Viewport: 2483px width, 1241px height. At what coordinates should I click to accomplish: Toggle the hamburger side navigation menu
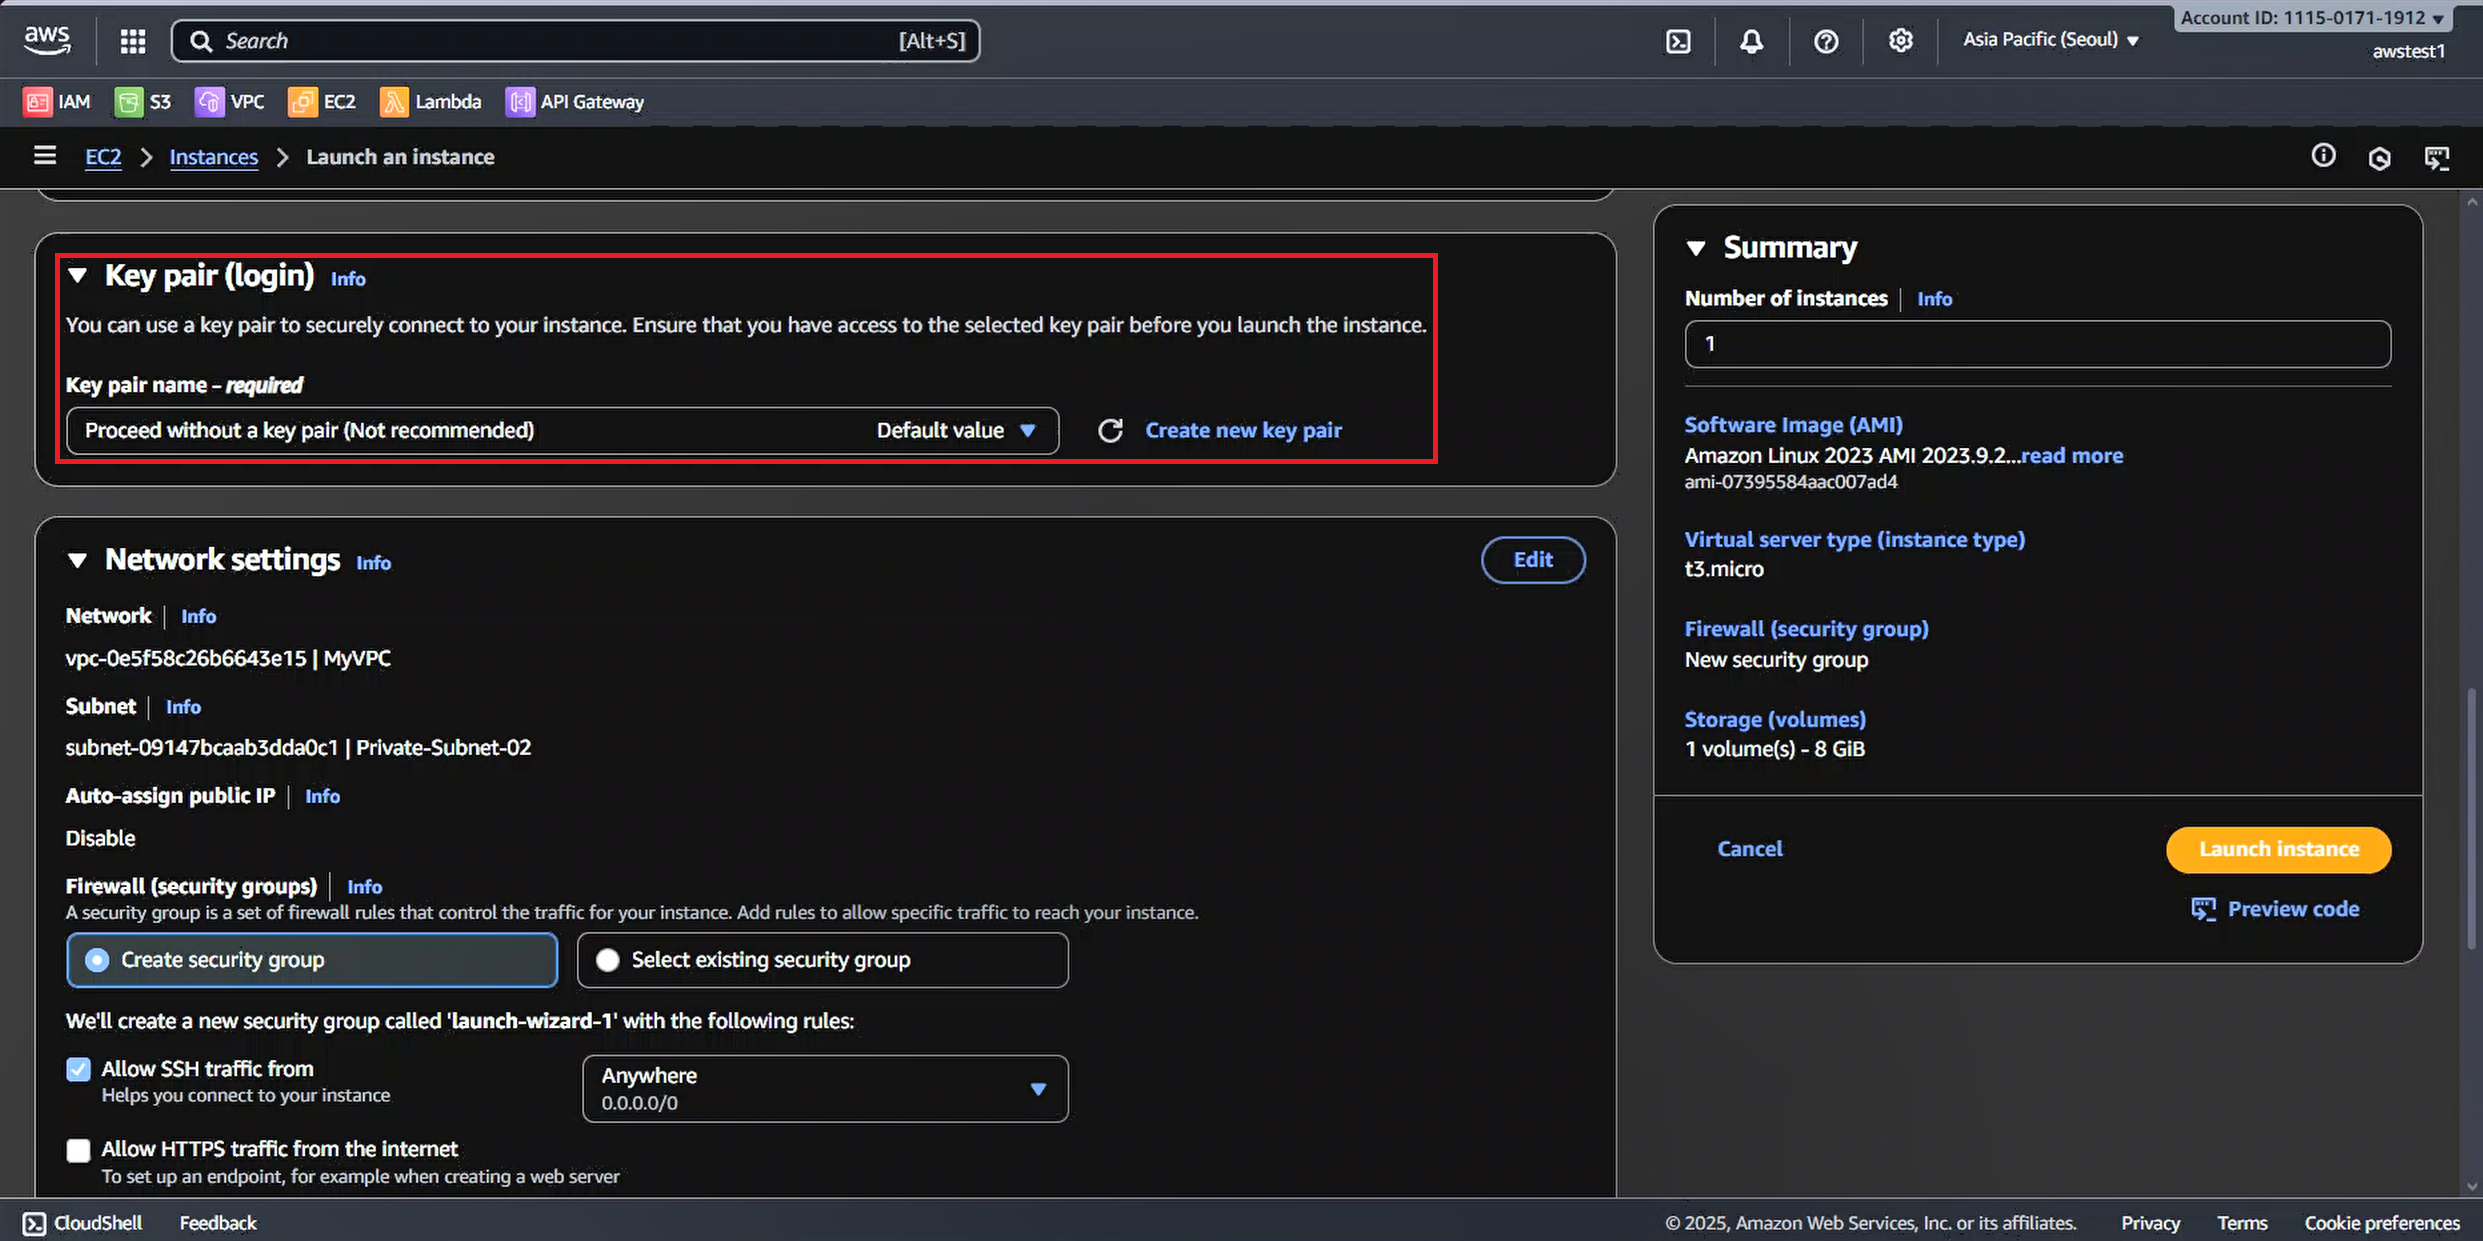click(x=44, y=156)
